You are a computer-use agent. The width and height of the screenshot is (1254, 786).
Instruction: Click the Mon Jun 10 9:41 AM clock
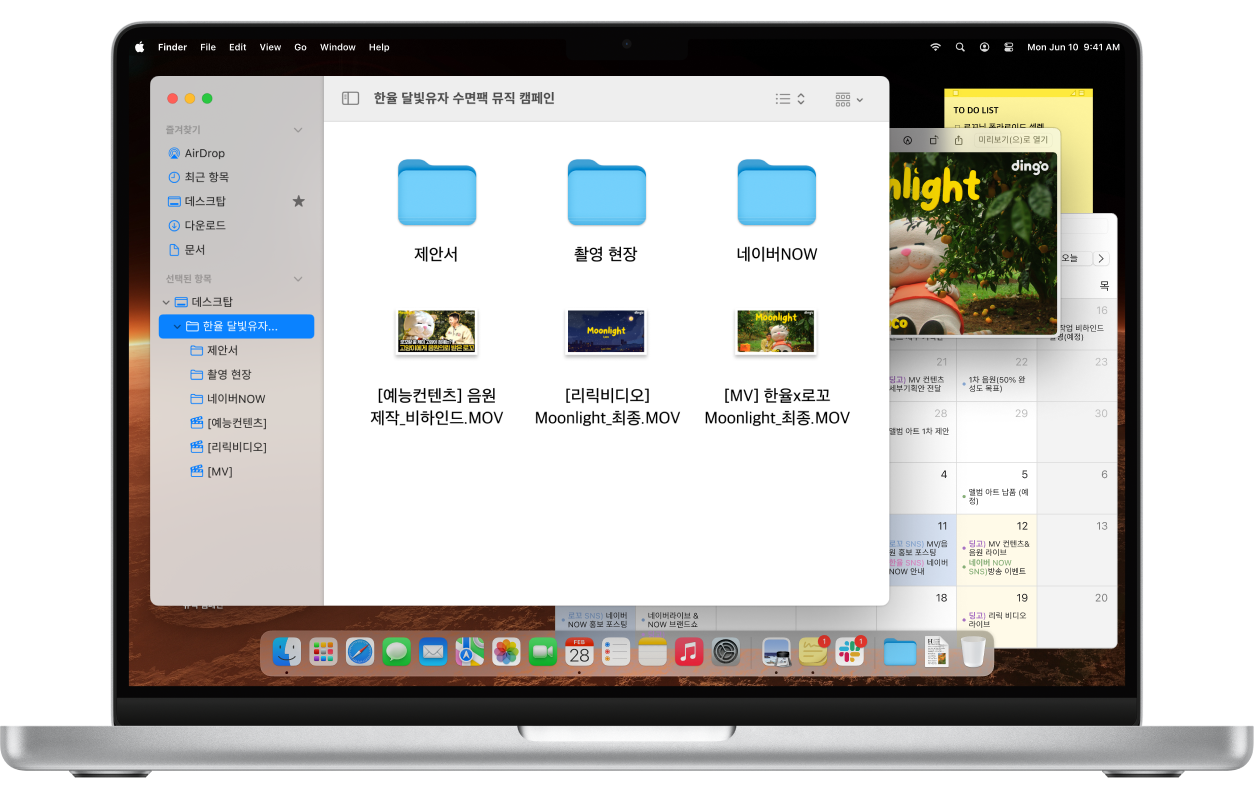[1071, 47]
